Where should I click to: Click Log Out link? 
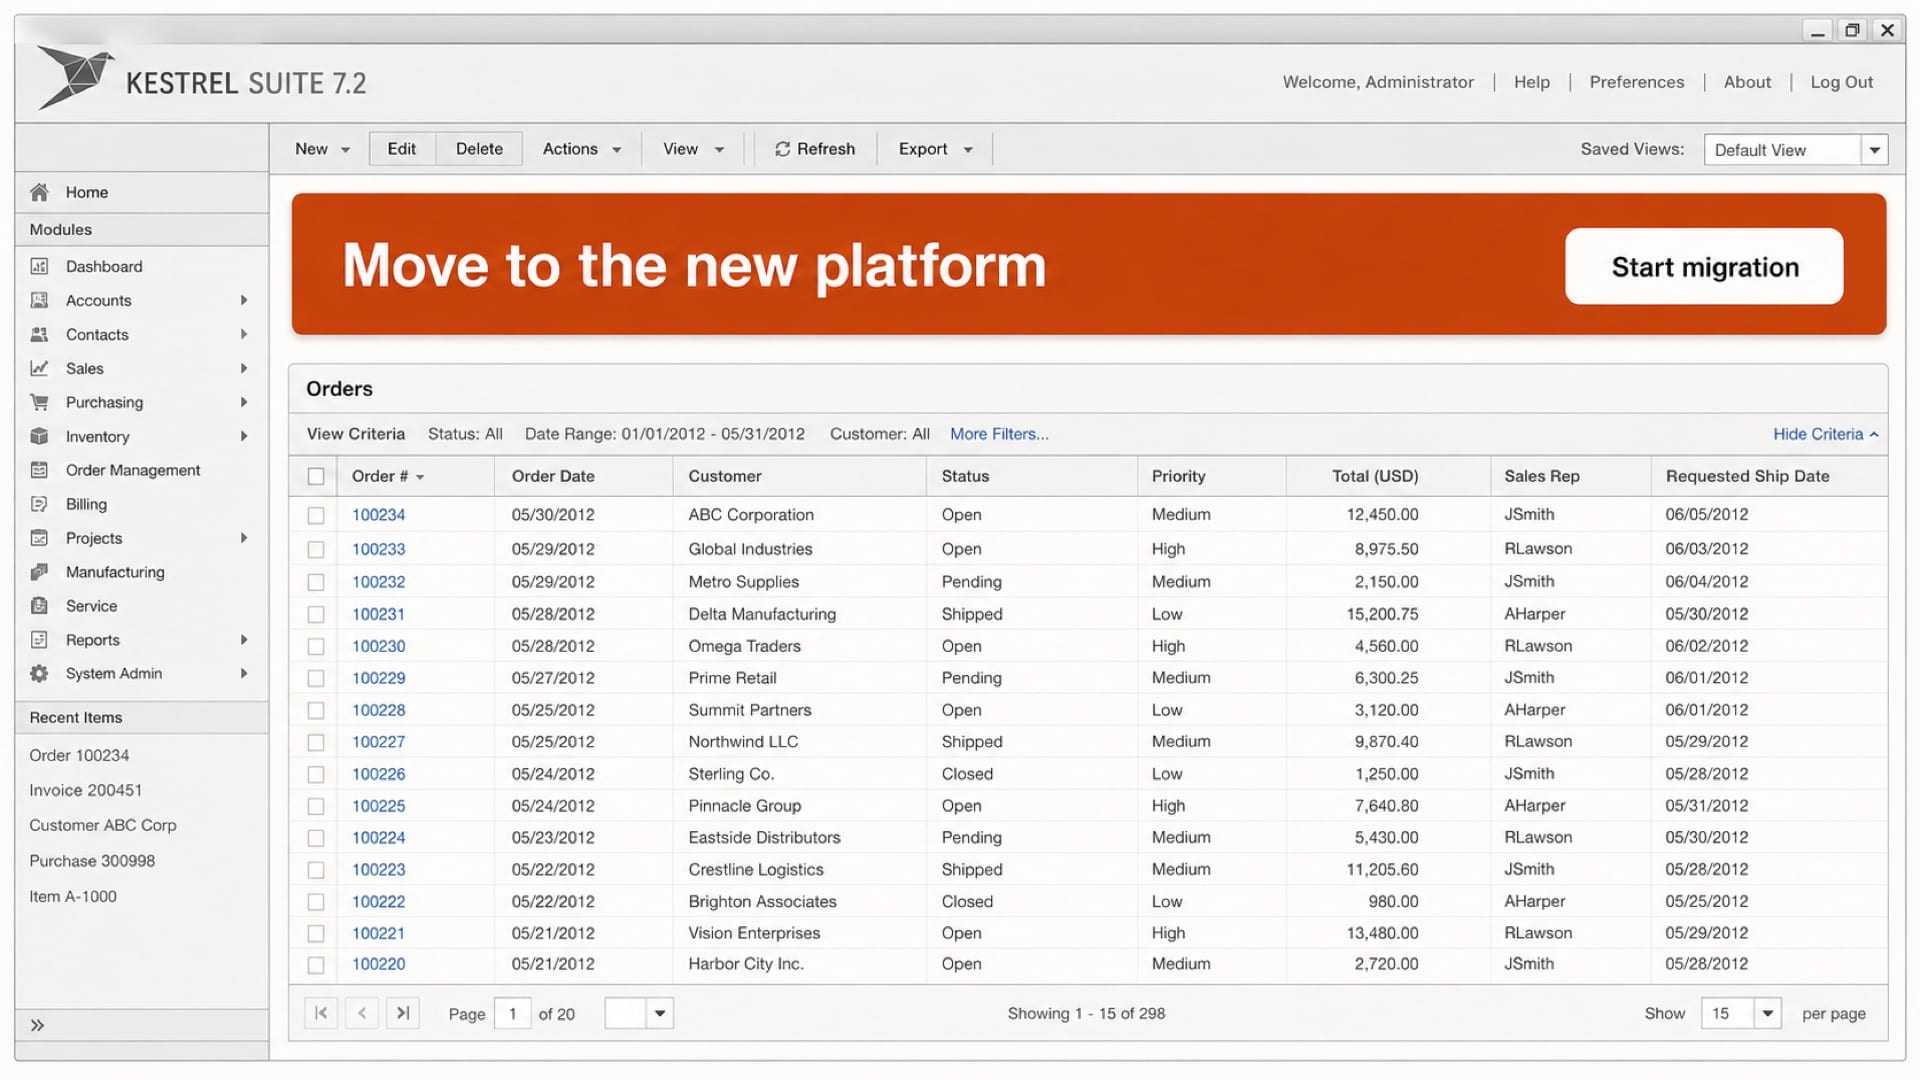point(1841,82)
